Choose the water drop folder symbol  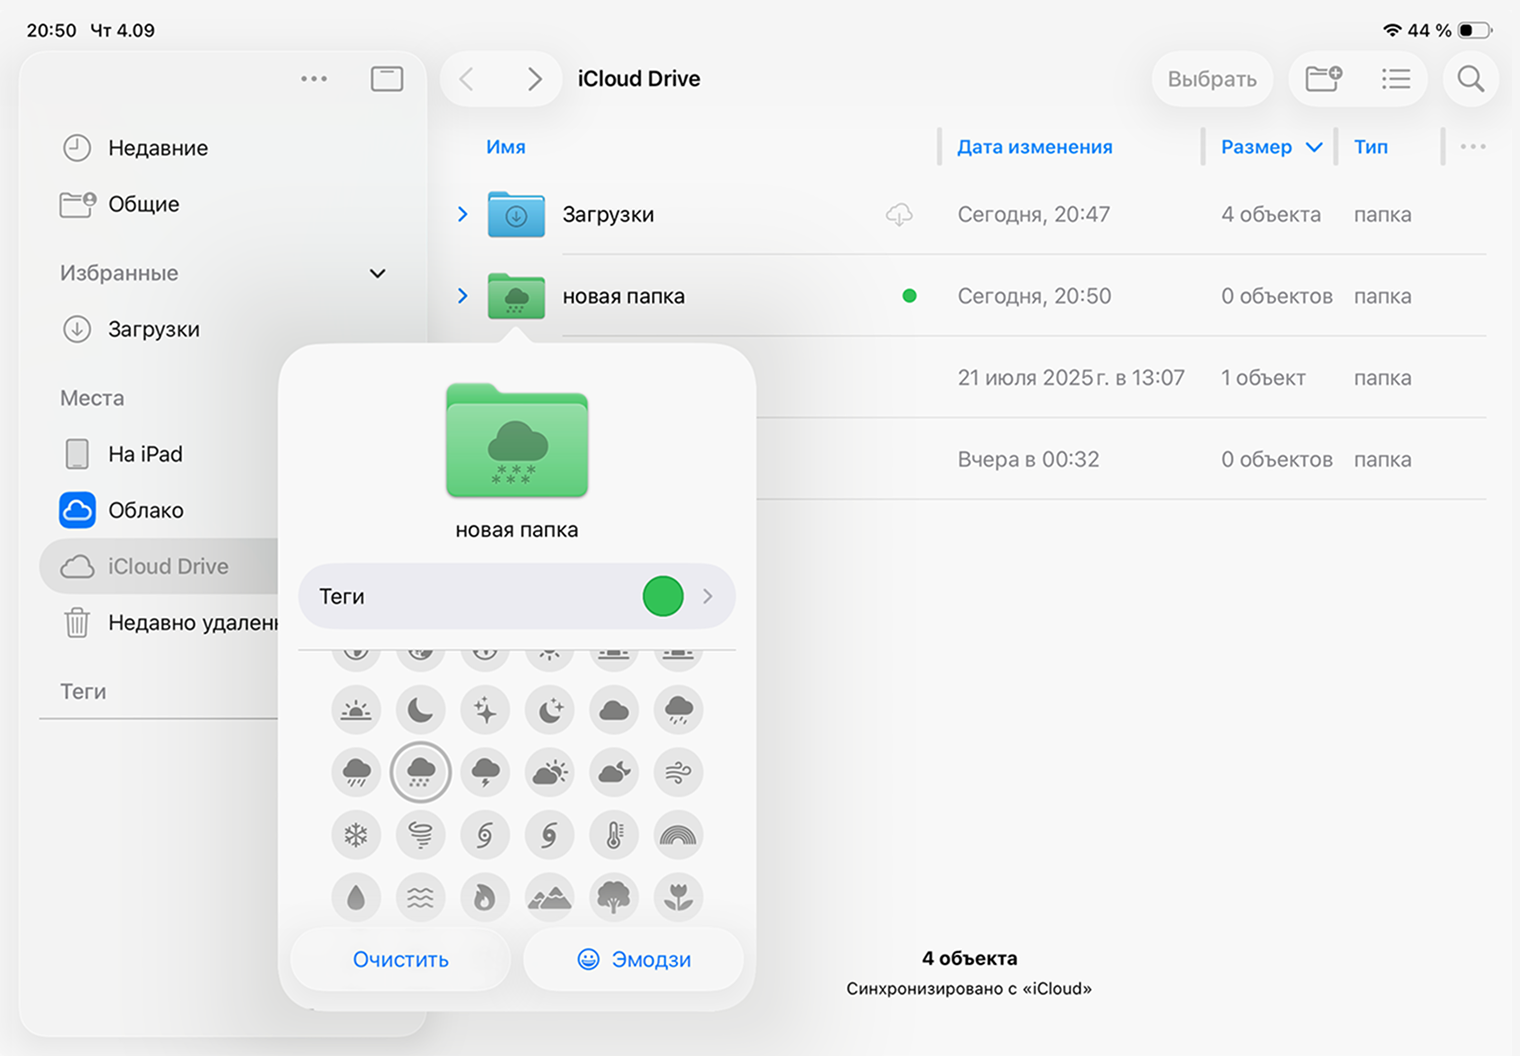(356, 898)
